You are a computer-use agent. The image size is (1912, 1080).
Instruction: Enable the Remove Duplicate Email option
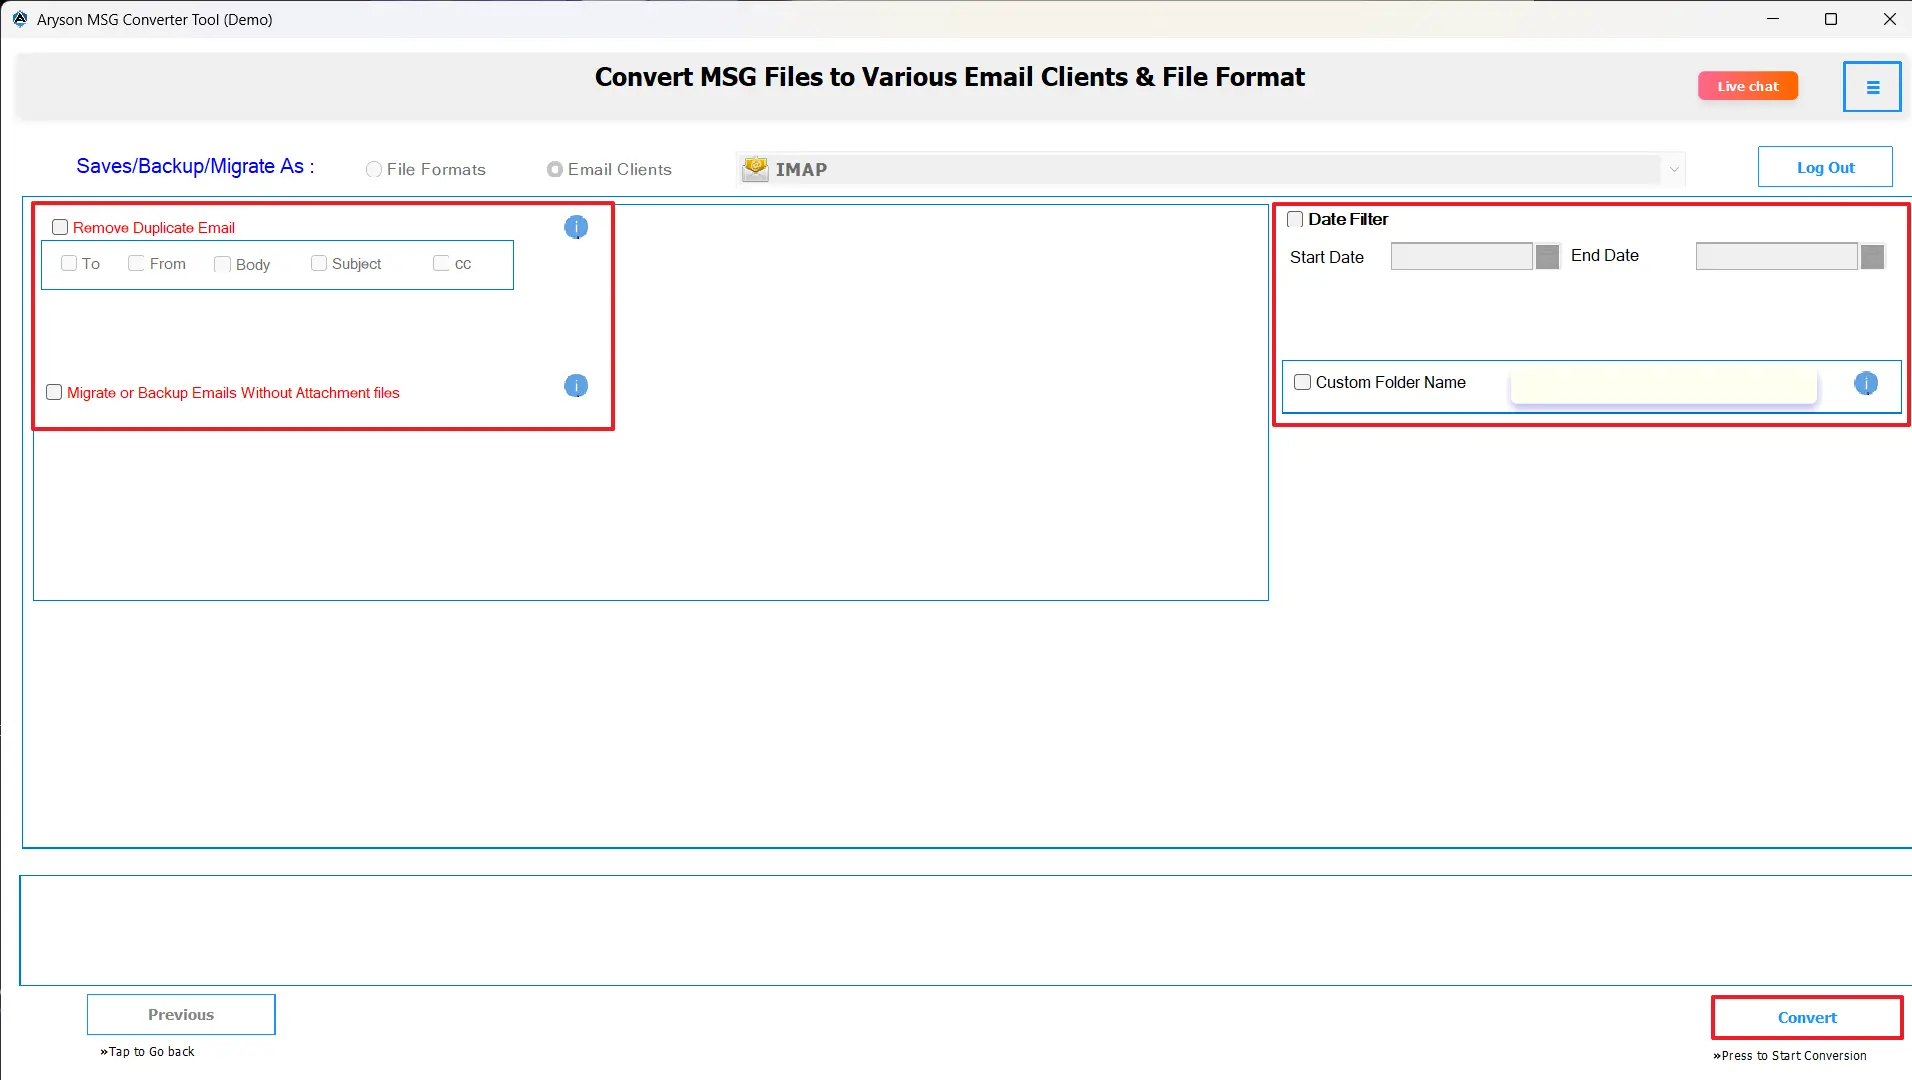(x=60, y=227)
